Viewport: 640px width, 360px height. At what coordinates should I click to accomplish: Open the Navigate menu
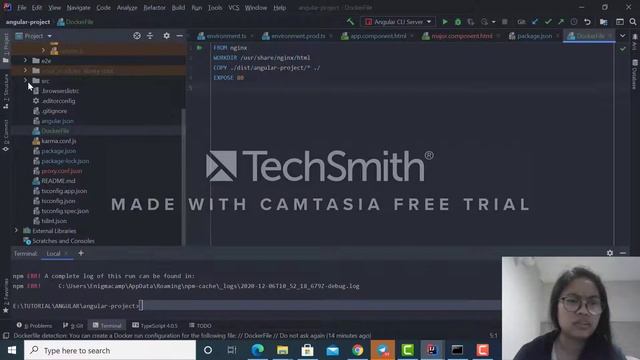78,7
